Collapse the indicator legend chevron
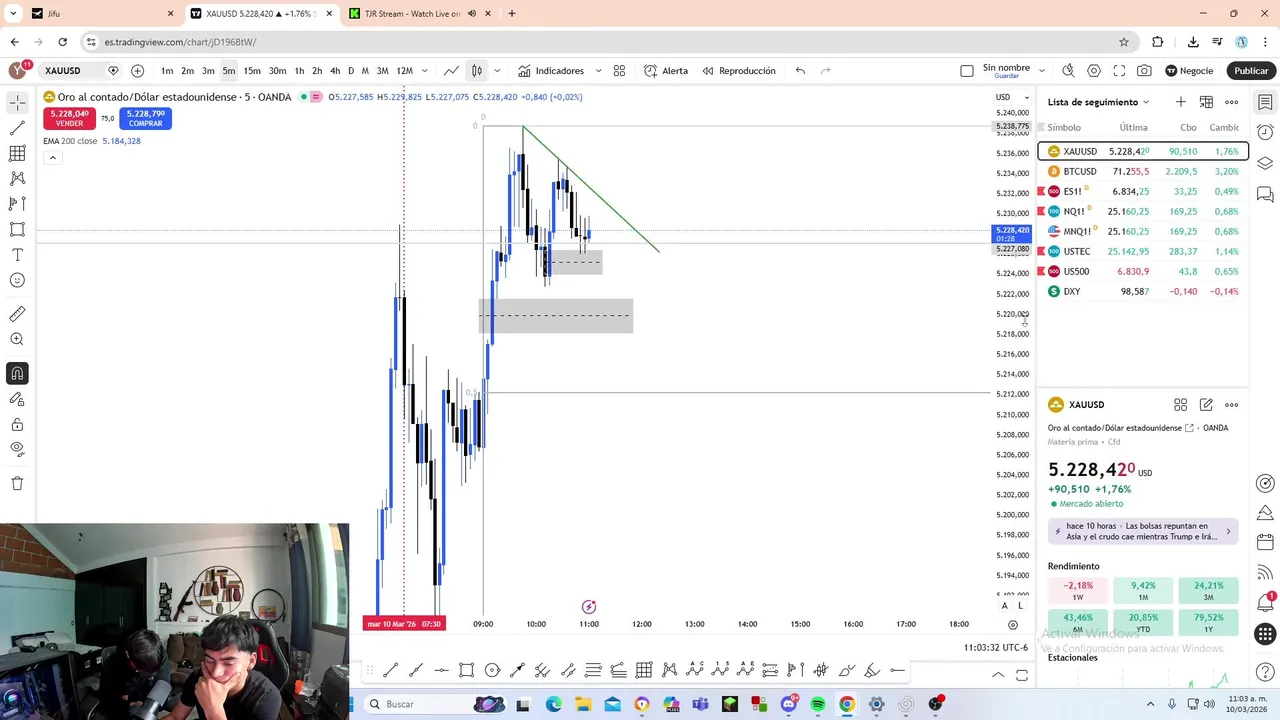This screenshot has height=720, width=1280. pos(52,157)
